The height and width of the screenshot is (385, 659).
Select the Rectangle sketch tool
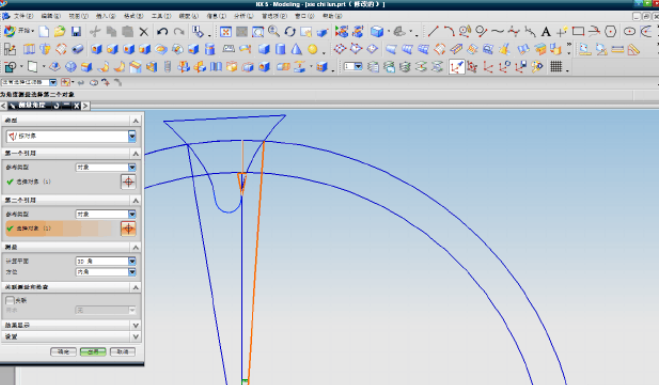click(578, 31)
